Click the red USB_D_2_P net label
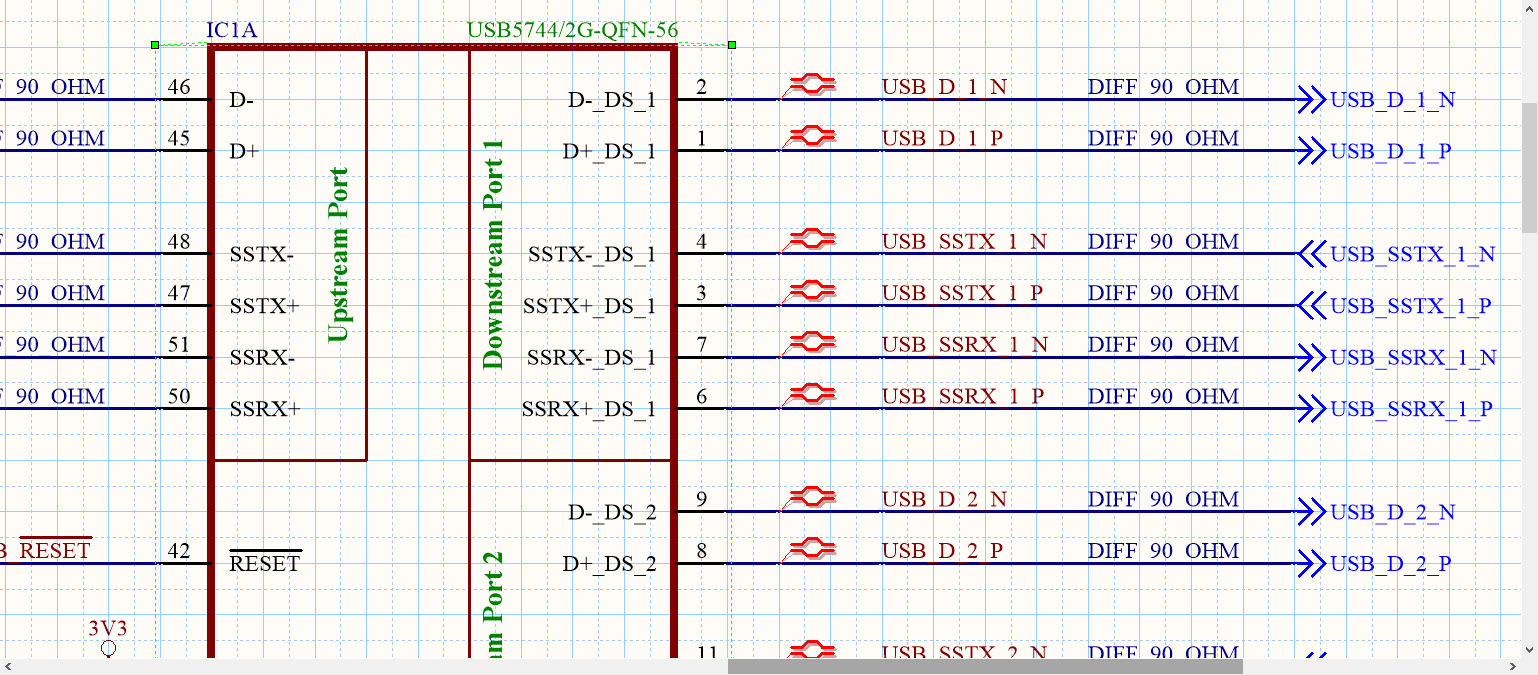1538x675 pixels. [x=942, y=550]
